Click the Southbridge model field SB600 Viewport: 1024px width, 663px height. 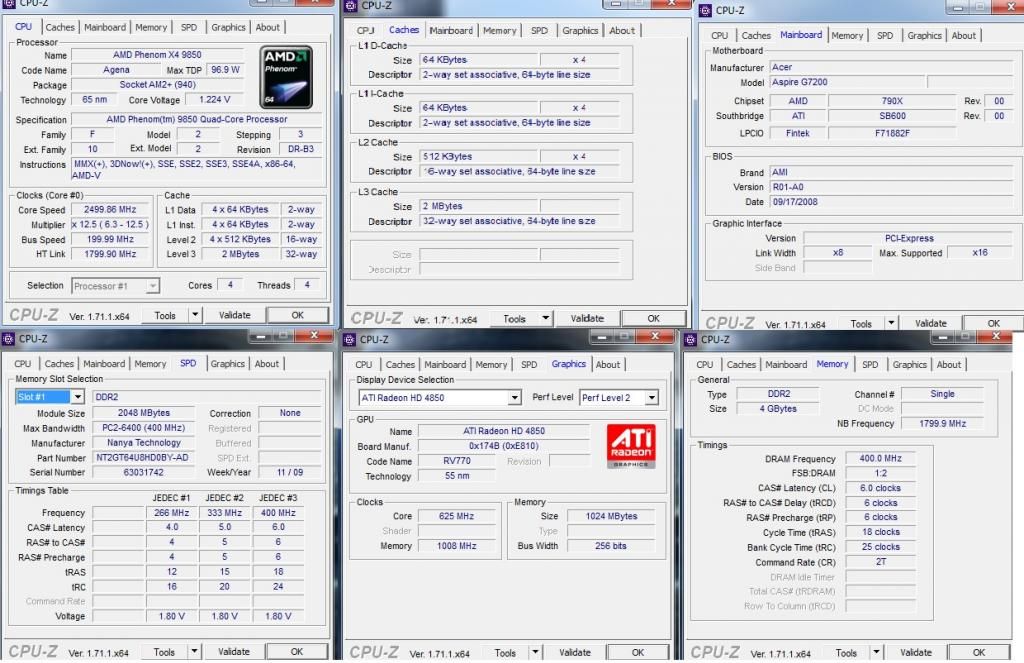[892, 116]
